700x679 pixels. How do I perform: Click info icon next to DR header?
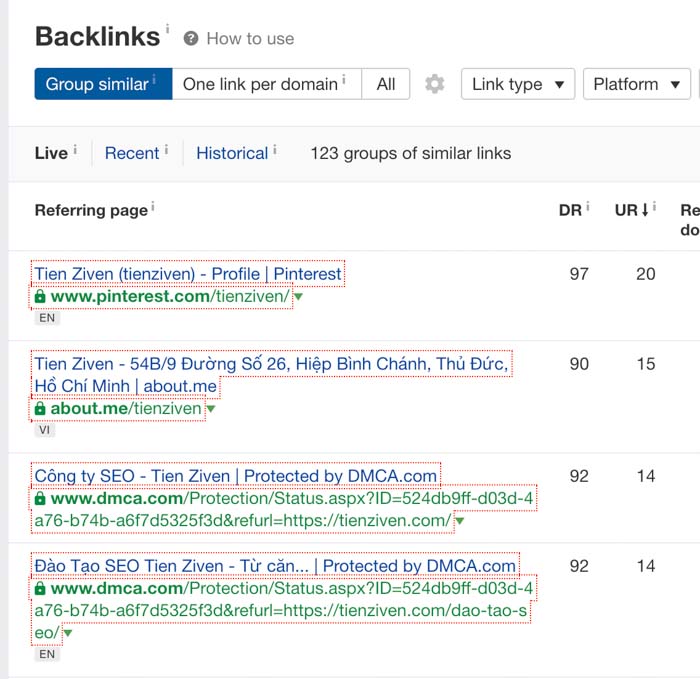click(x=588, y=206)
